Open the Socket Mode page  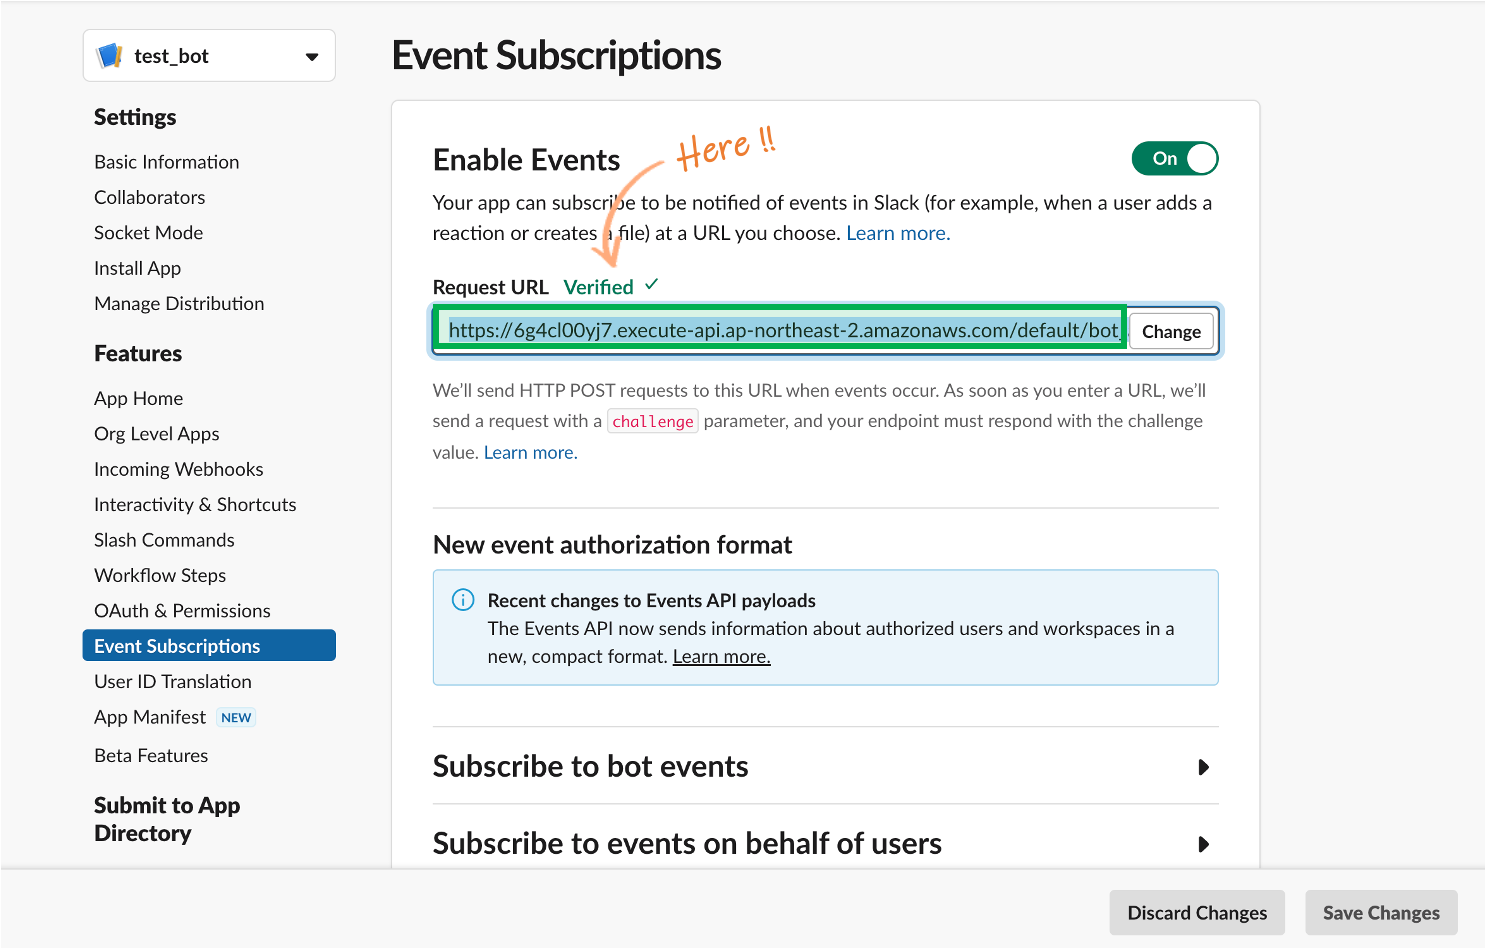148,233
